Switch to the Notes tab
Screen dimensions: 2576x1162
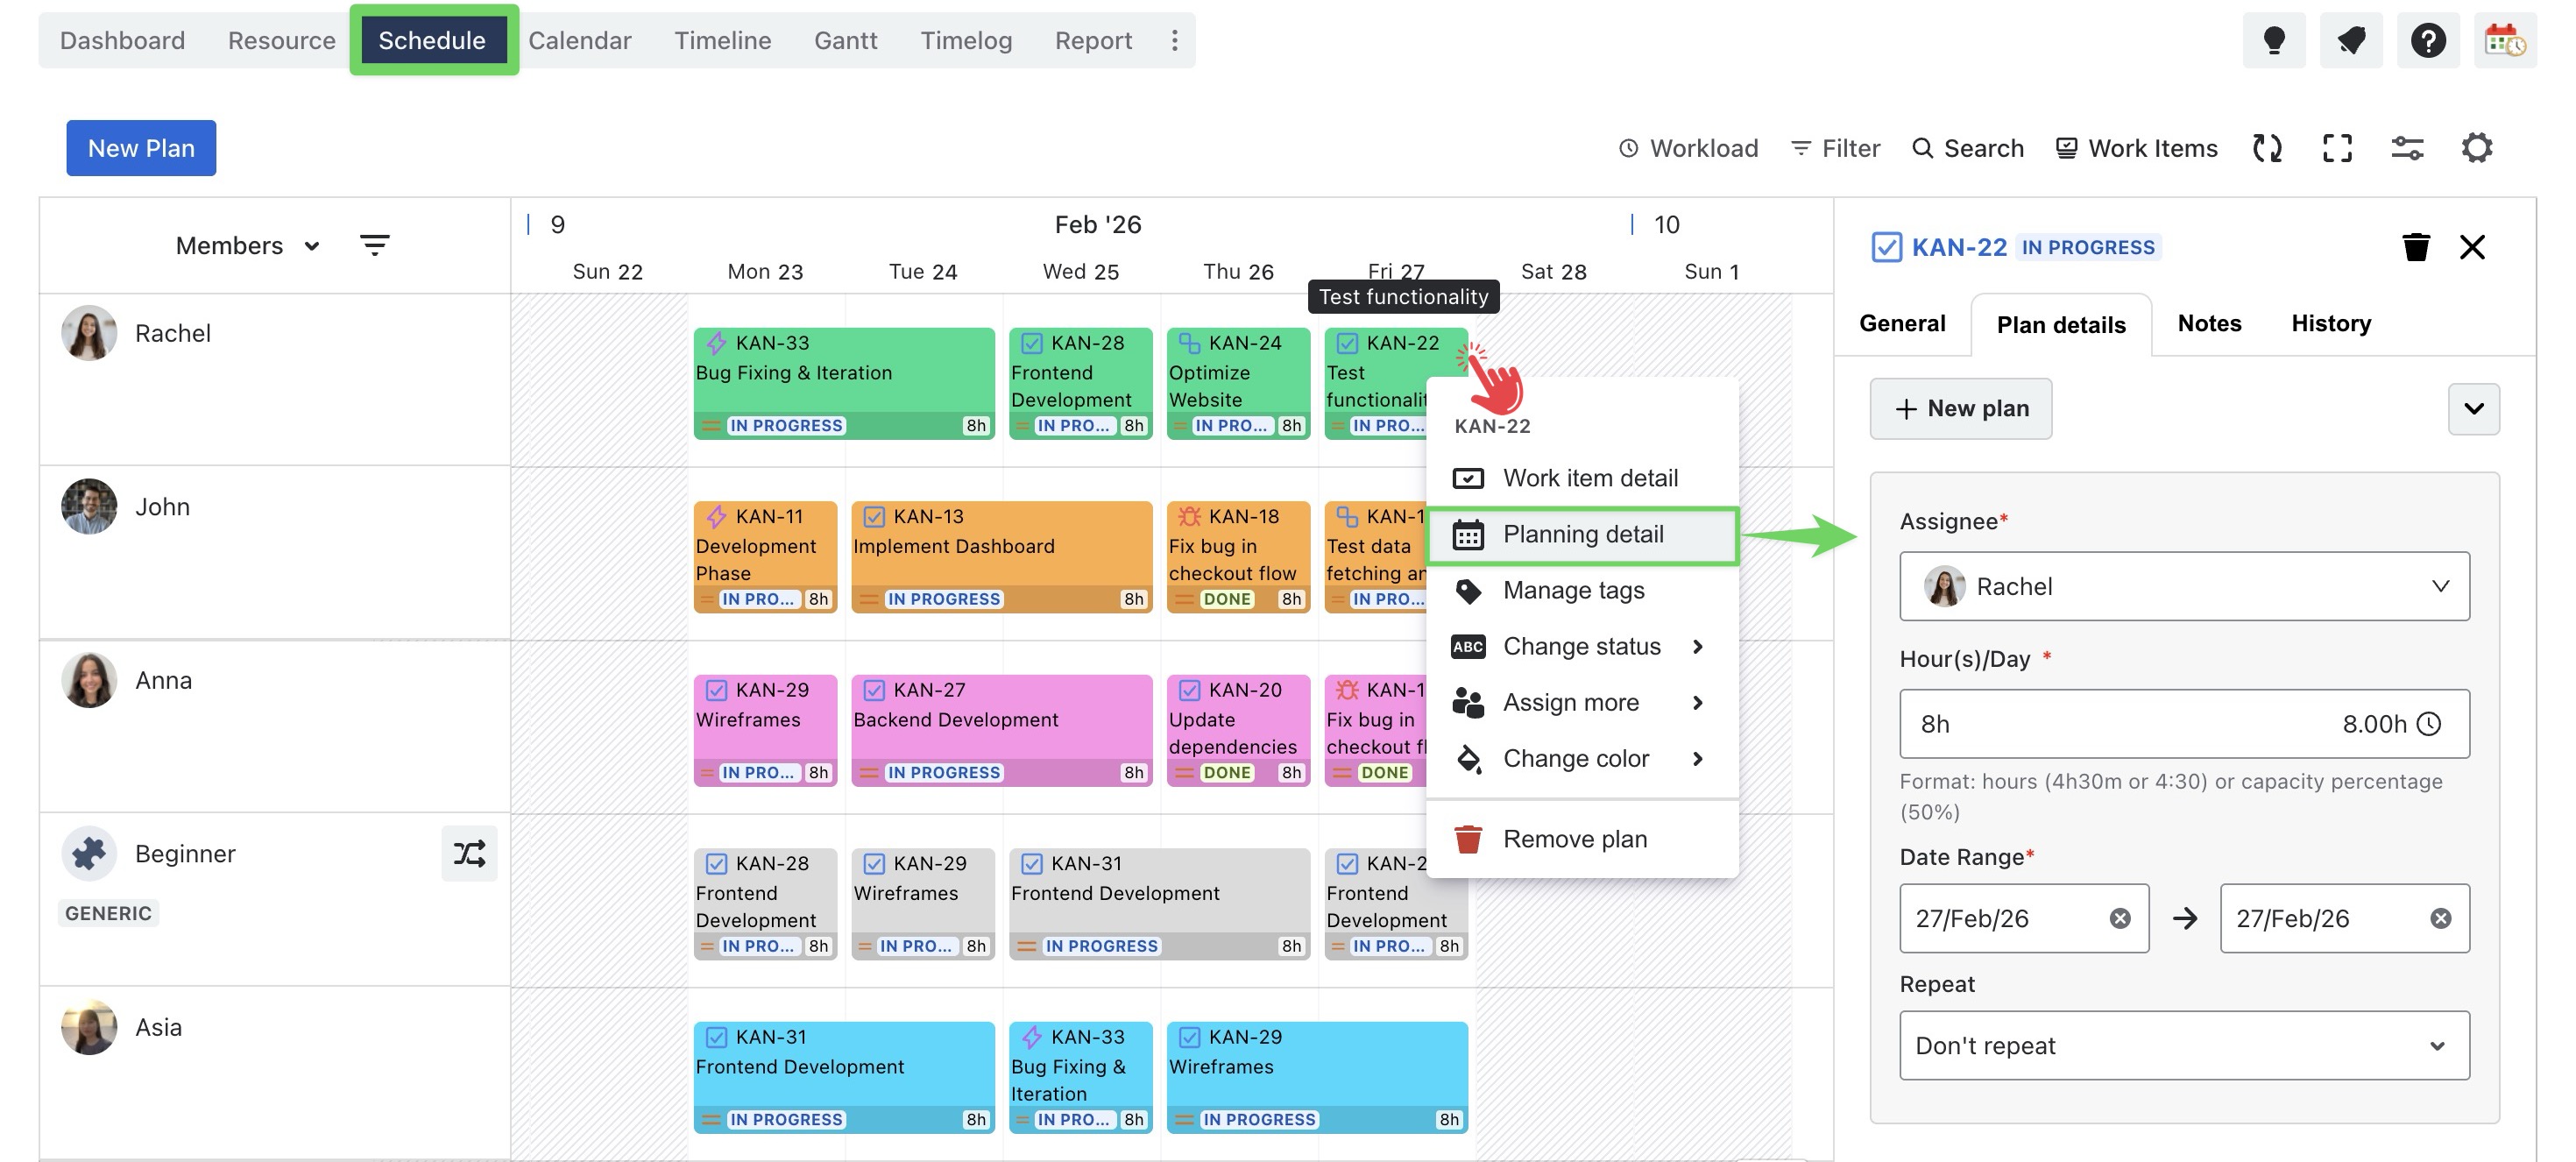pyautogui.click(x=2208, y=324)
